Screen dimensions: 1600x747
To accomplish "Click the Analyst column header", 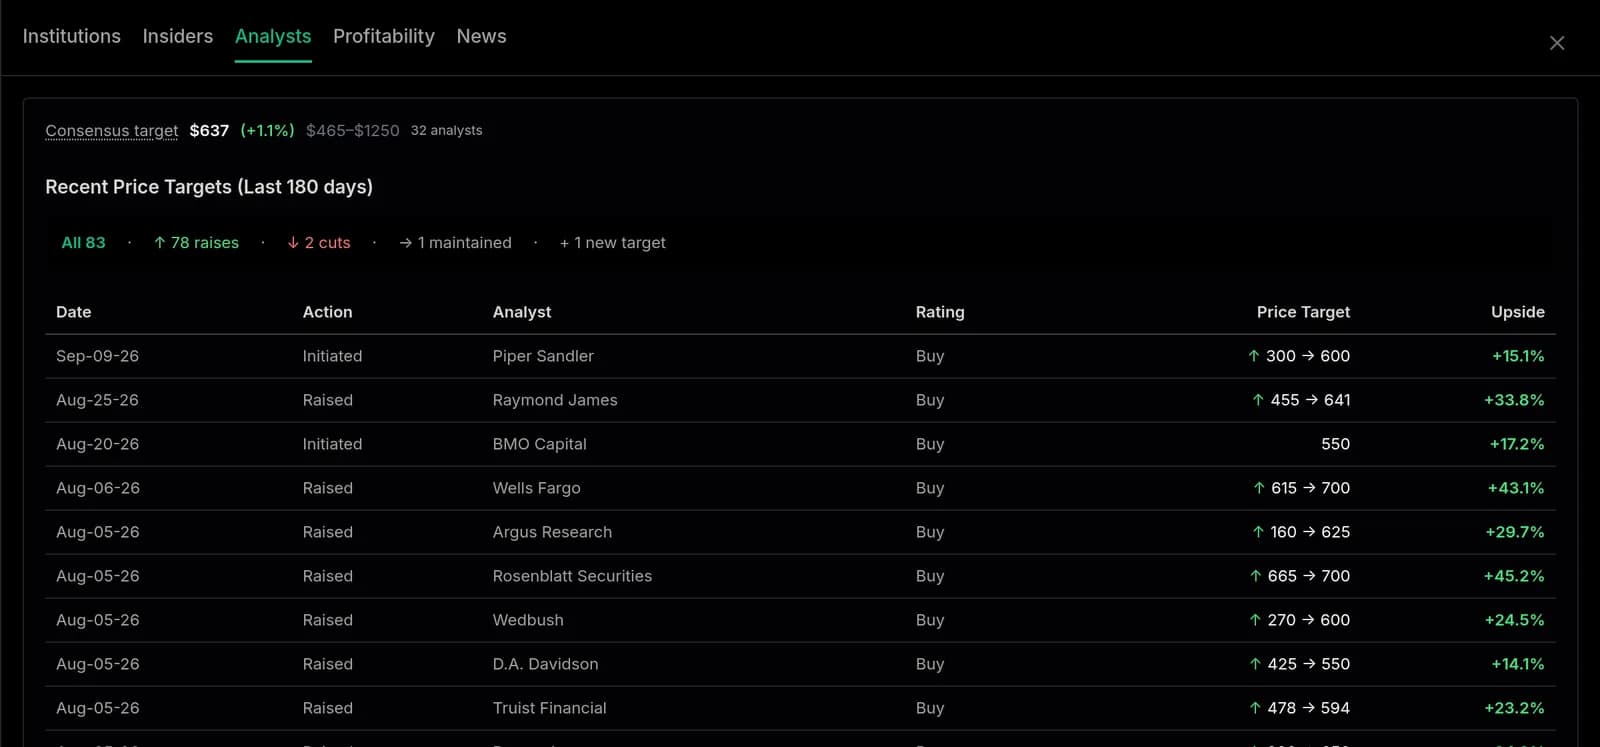I will (522, 312).
